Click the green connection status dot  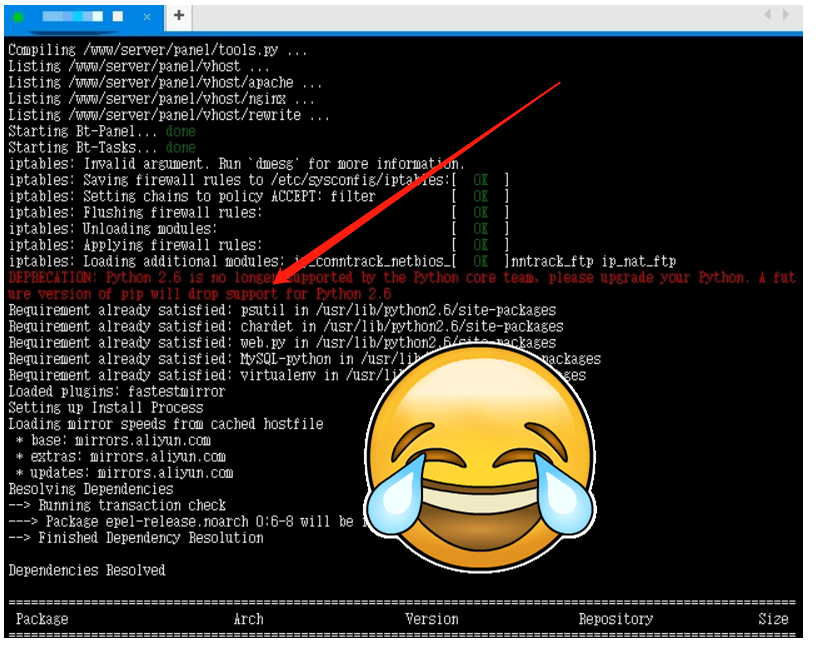pyautogui.click(x=18, y=17)
